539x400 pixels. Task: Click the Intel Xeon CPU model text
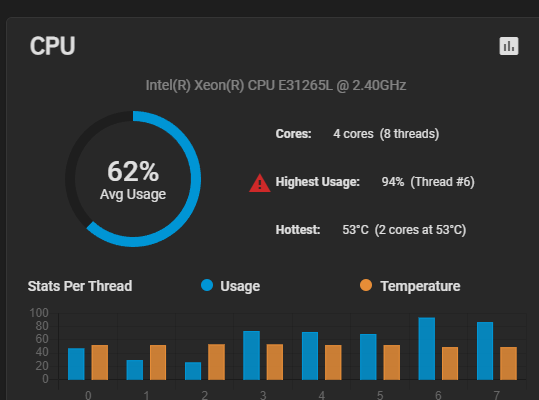pos(276,85)
